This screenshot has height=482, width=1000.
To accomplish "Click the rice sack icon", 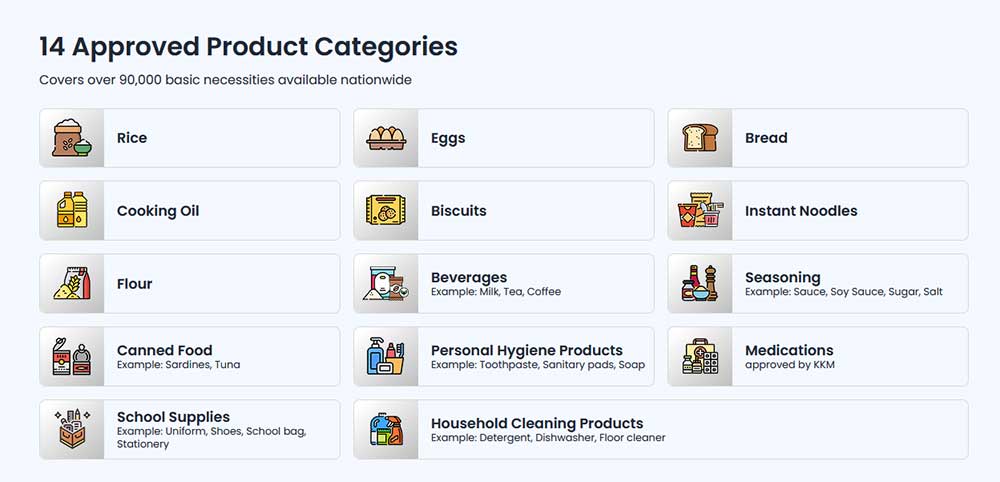I will (71, 138).
